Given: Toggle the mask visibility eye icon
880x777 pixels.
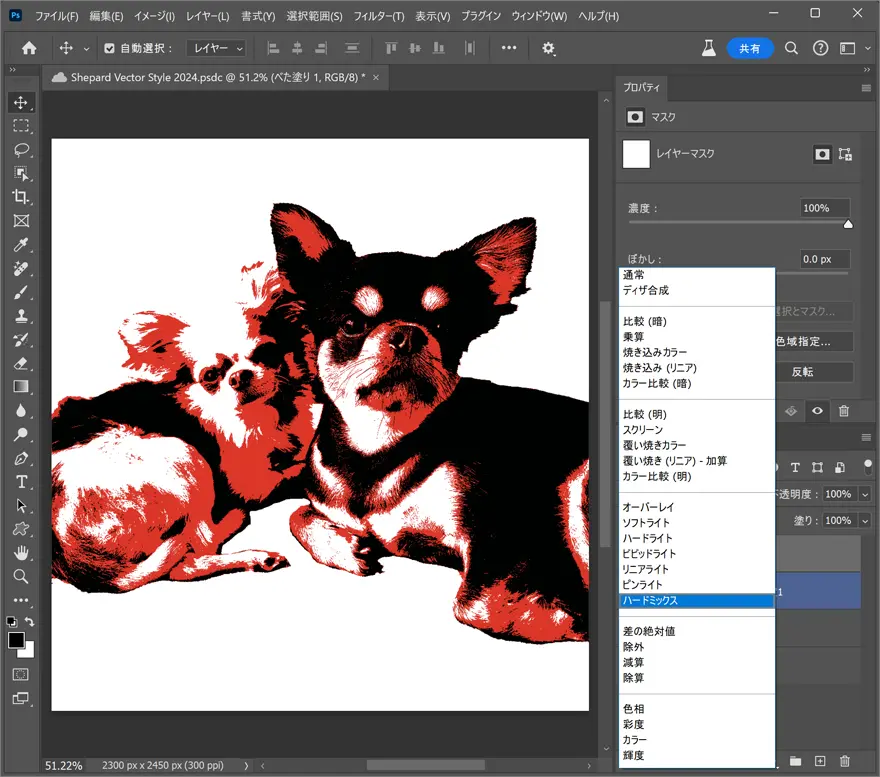Looking at the screenshot, I should point(818,410).
